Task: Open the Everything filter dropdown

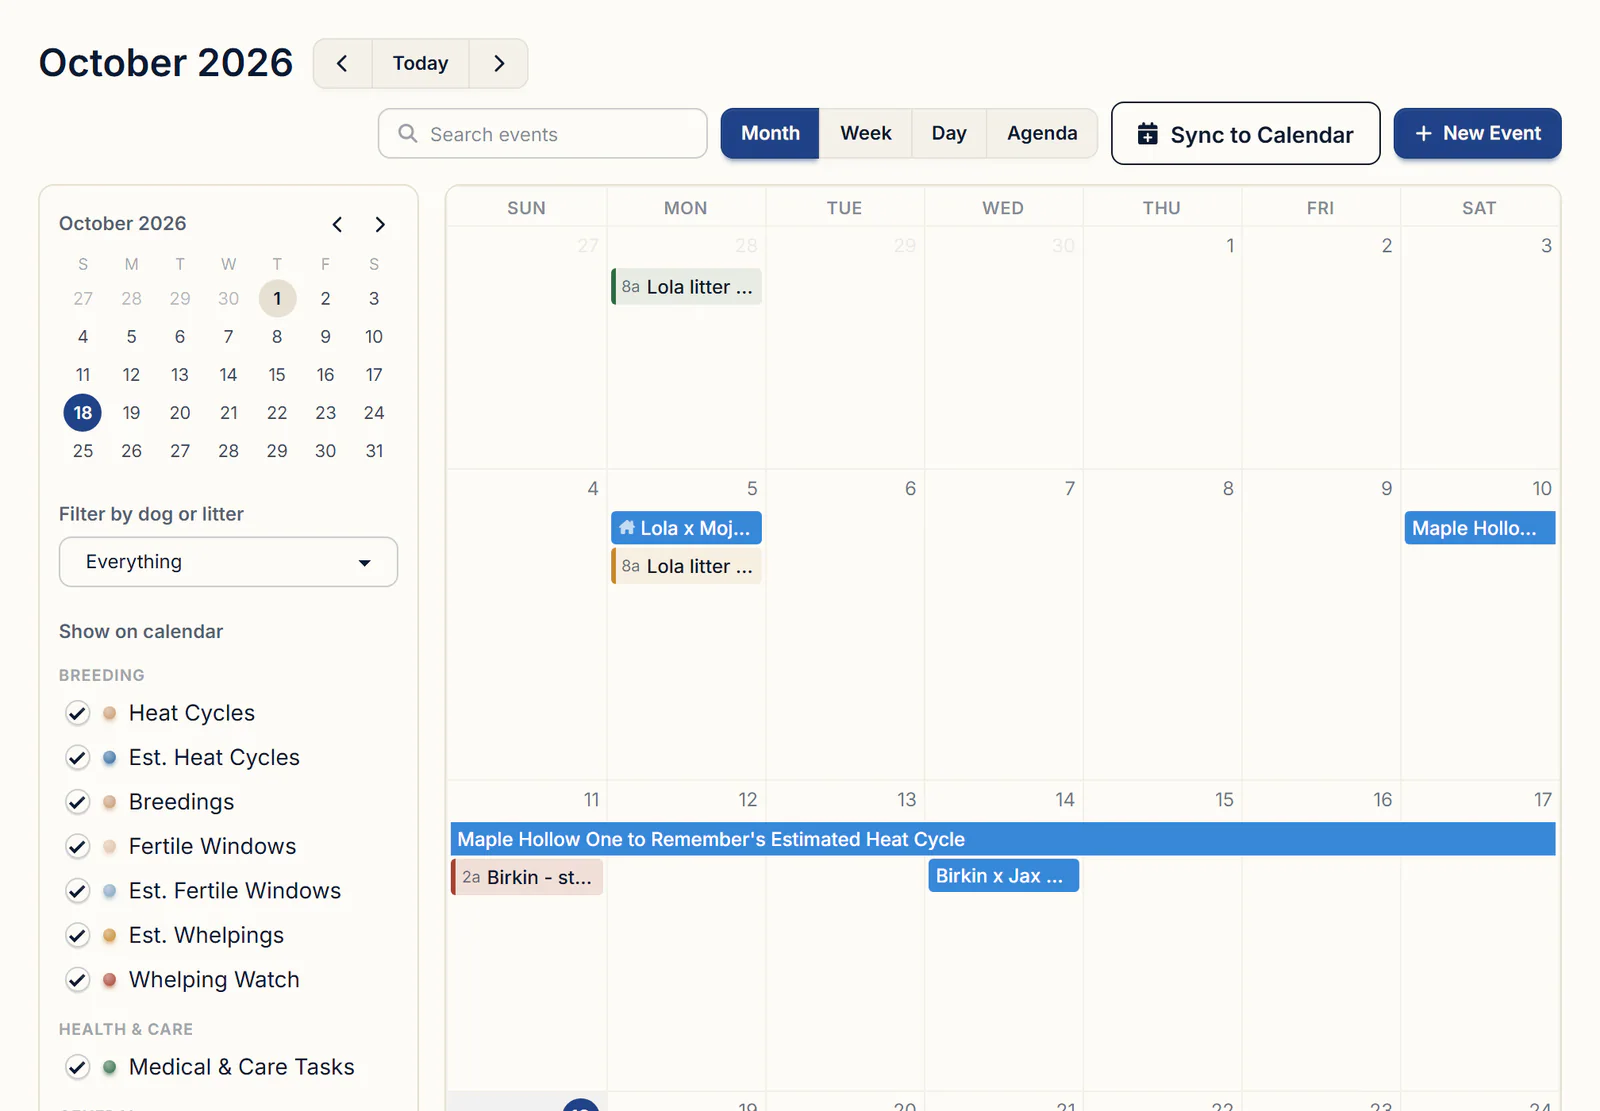Action: [x=228, y=562]
